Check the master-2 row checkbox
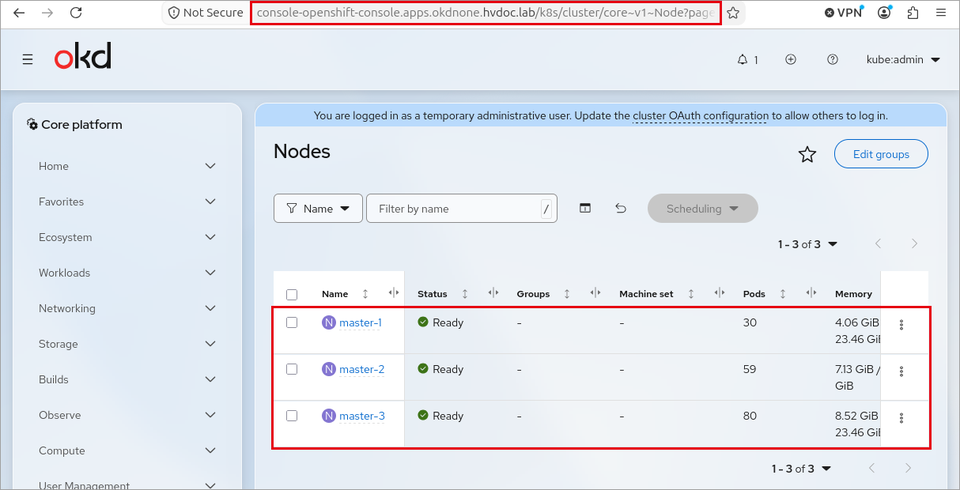 [292, 369]
